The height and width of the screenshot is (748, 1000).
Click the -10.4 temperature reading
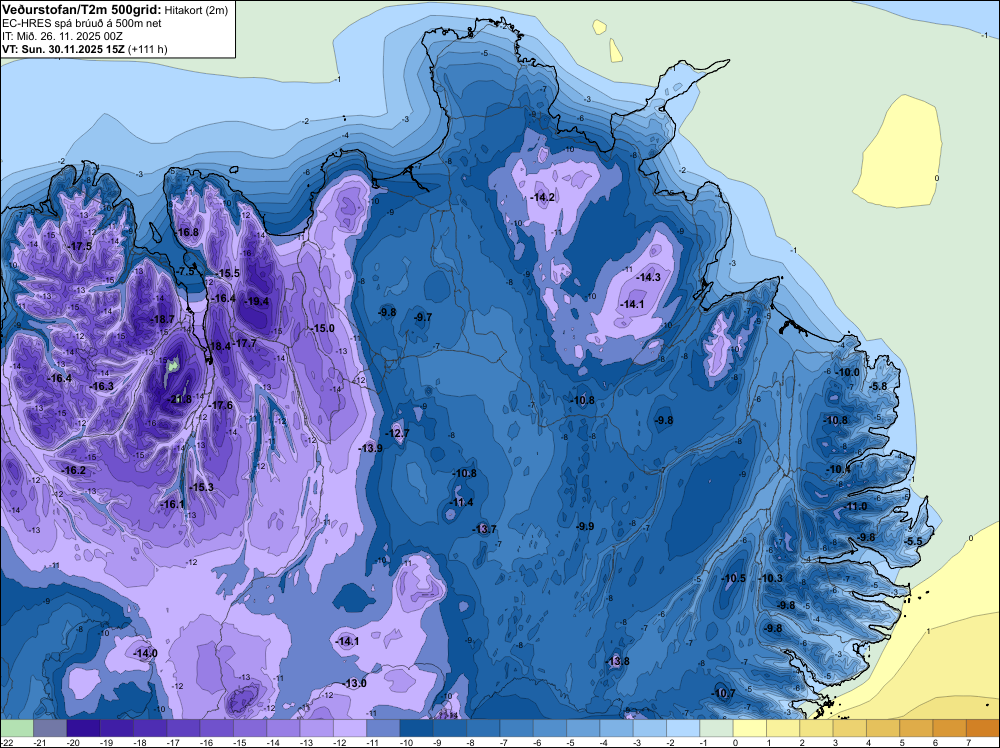click(x=839, y=469)
